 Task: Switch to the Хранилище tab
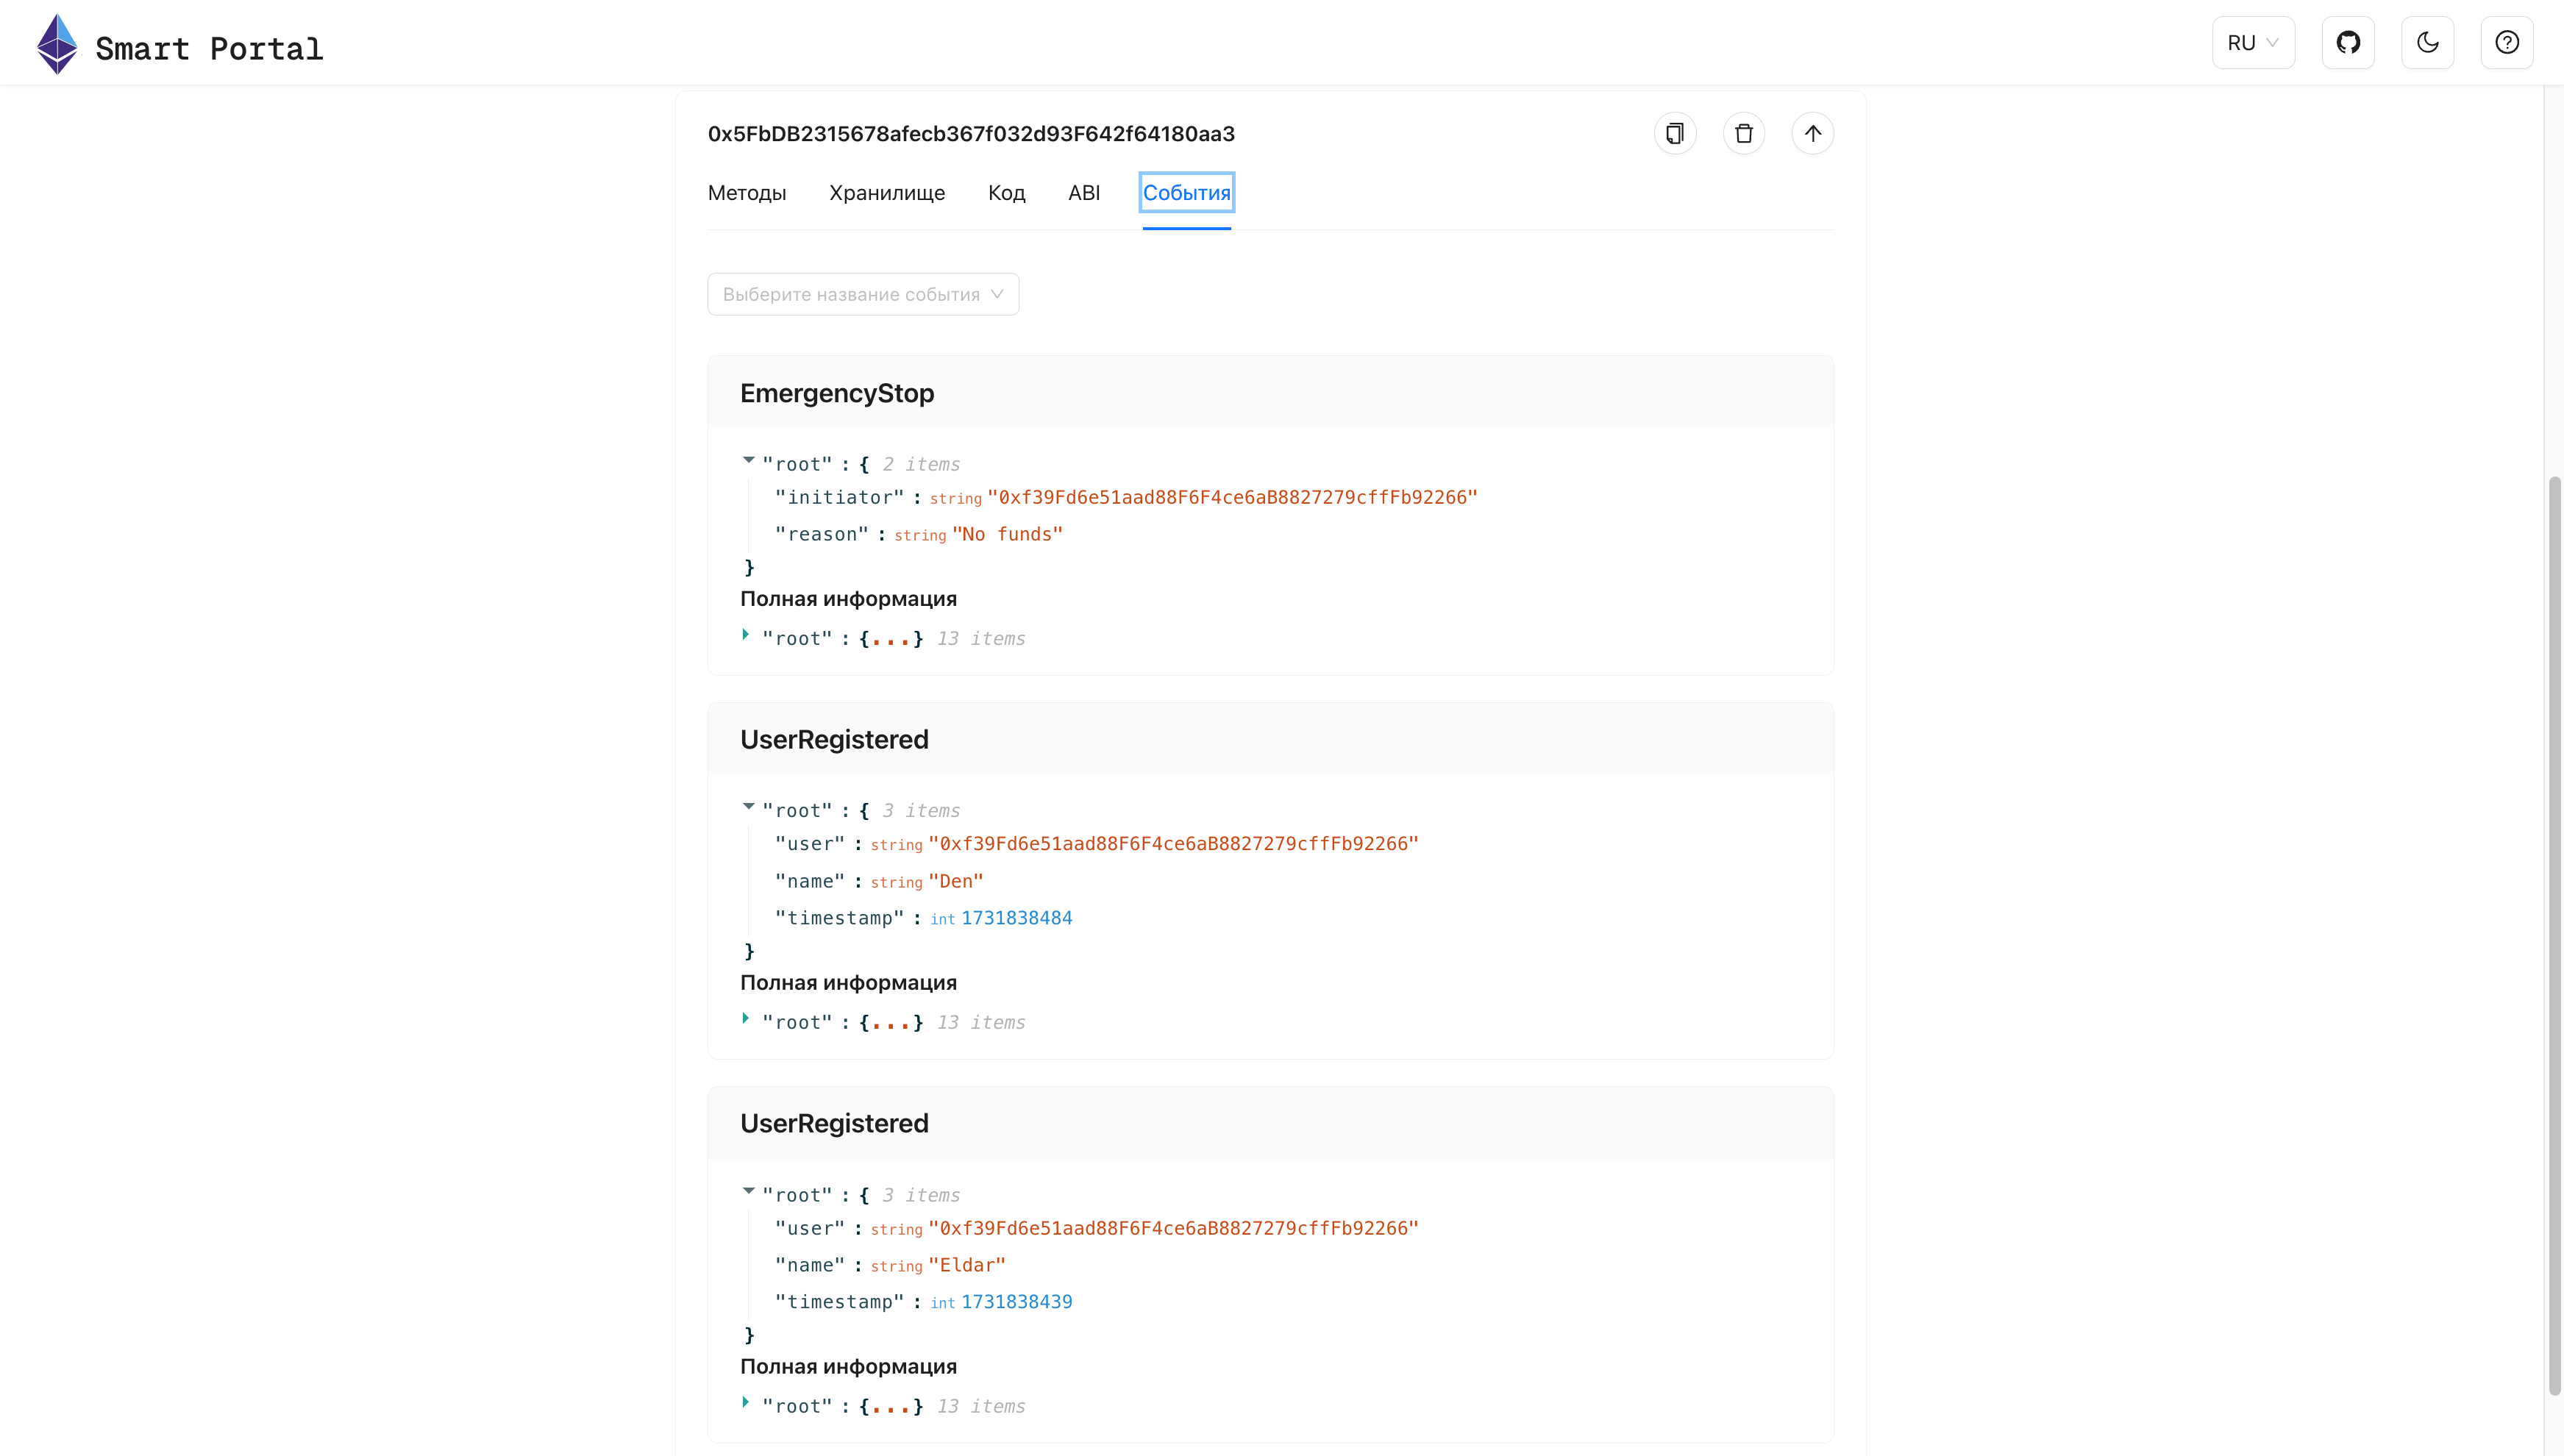(x=887, y=193)
